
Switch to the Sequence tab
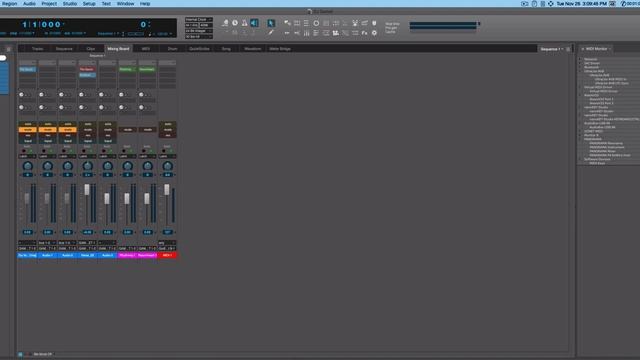[64, 49]
